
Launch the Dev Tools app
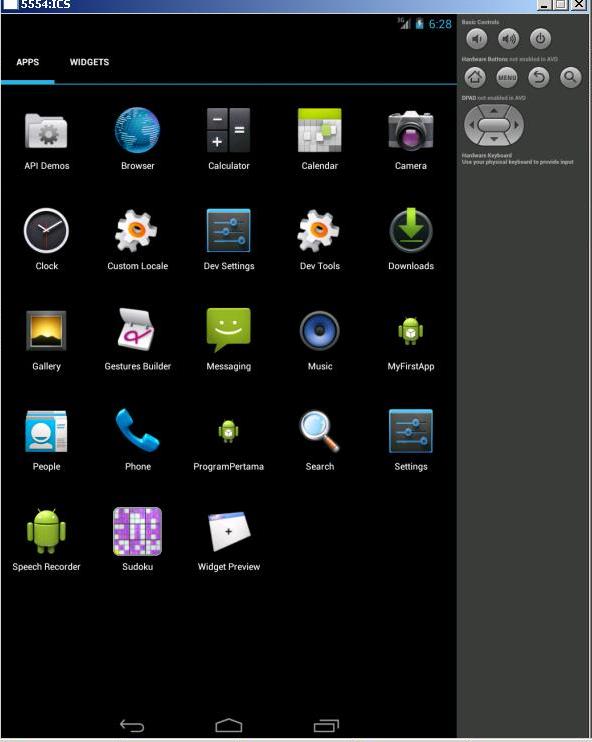click(319, 239)
